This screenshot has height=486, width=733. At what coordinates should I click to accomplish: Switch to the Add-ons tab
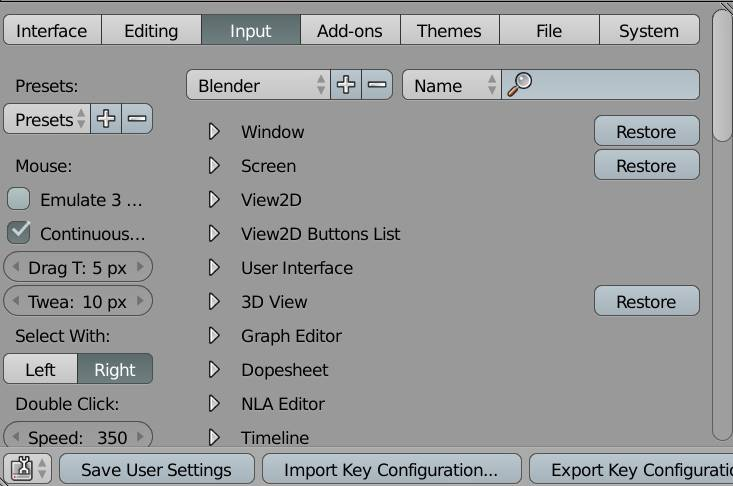point(349,30)
